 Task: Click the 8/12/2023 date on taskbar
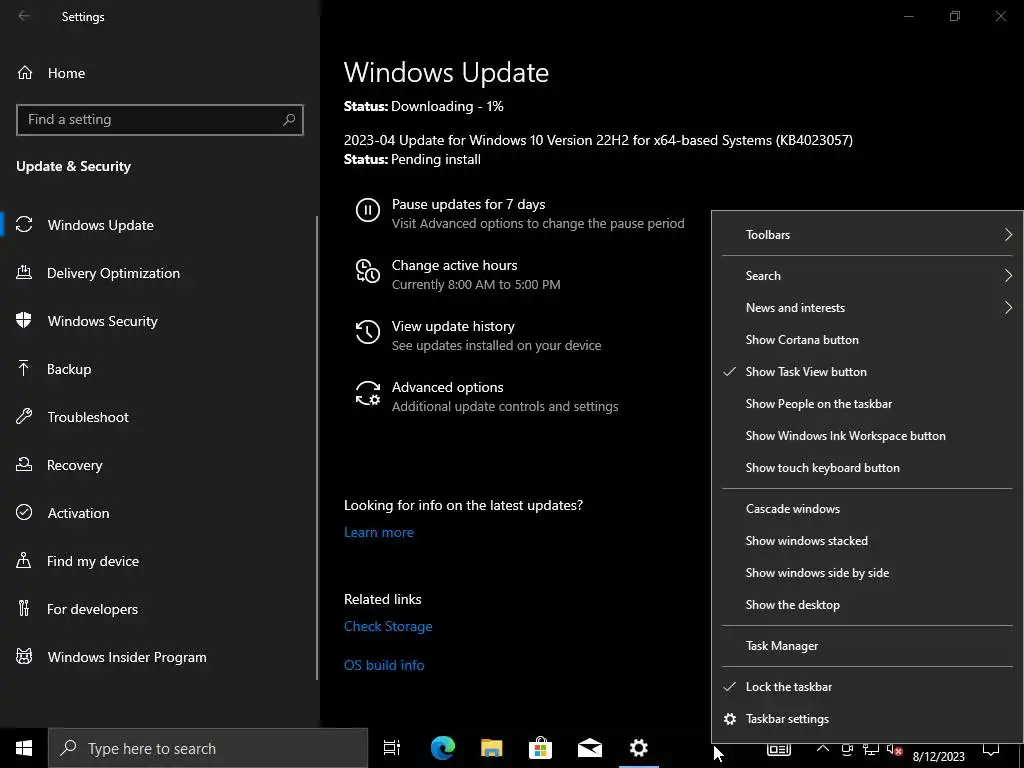(938, 756)
